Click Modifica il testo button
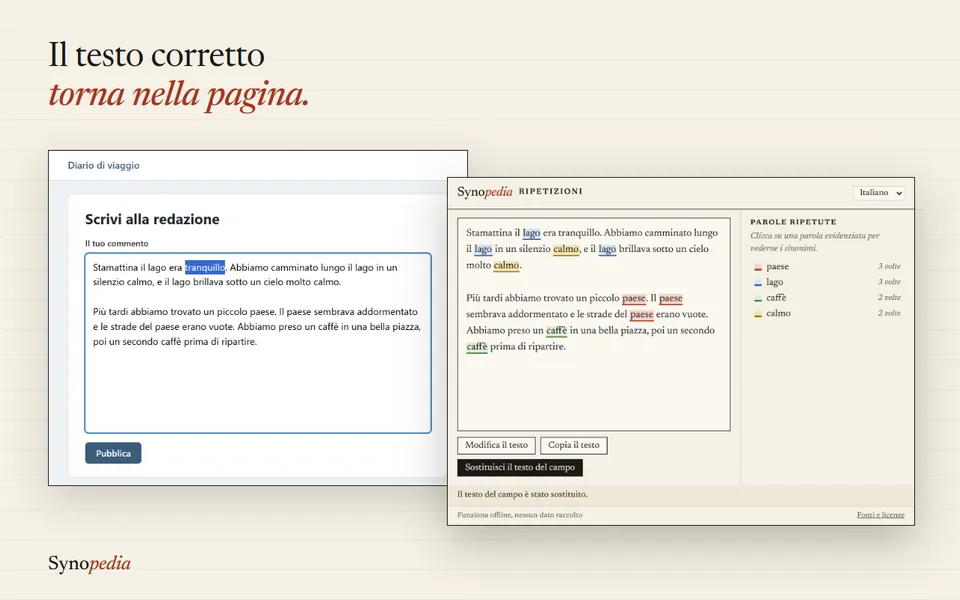 [497, 445]
